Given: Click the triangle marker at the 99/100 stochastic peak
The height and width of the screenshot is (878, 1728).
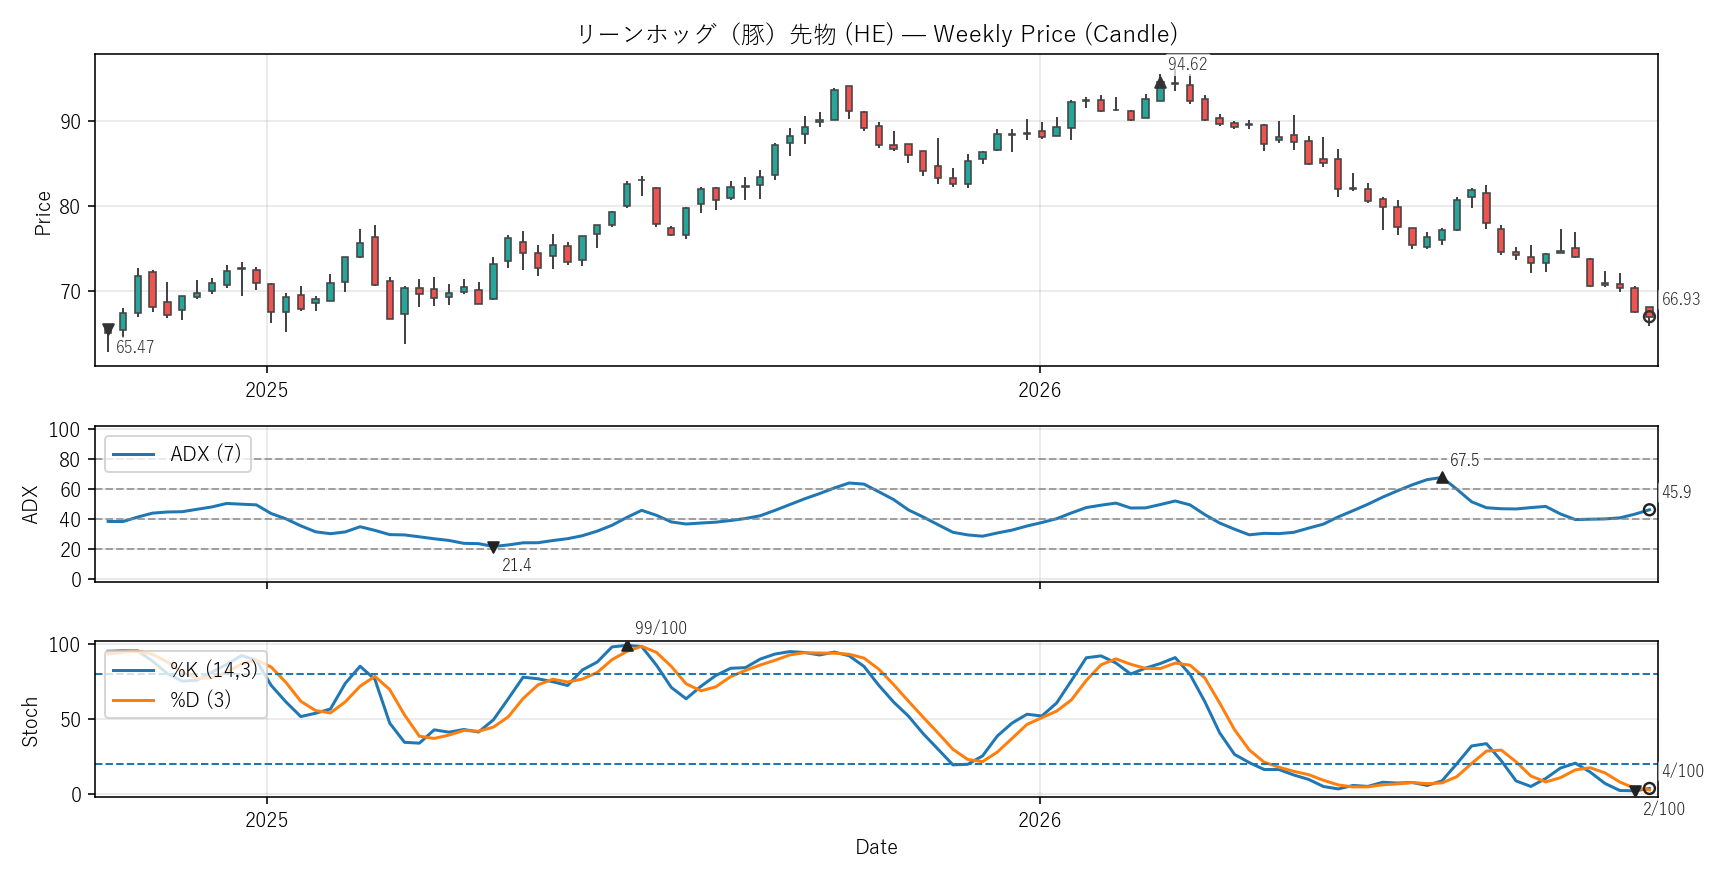Looking at the screenshot, I should [x=627, y=646].
